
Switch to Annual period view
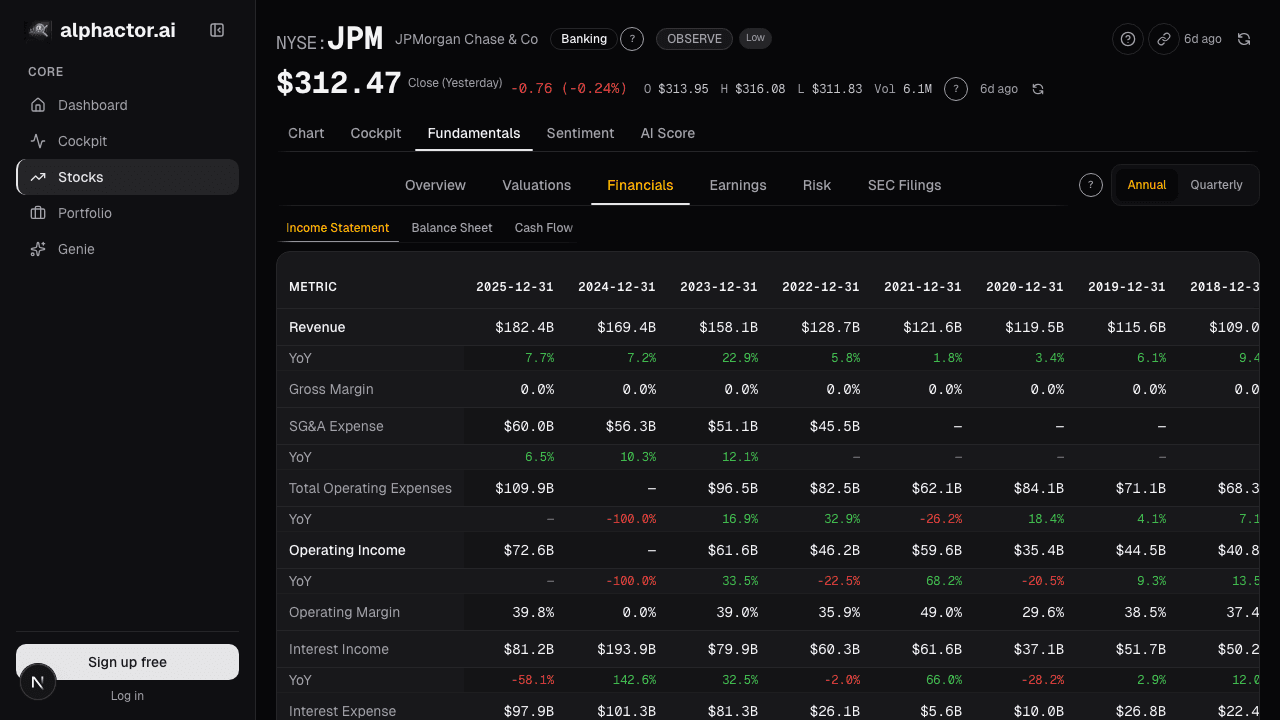[1147, 185]
